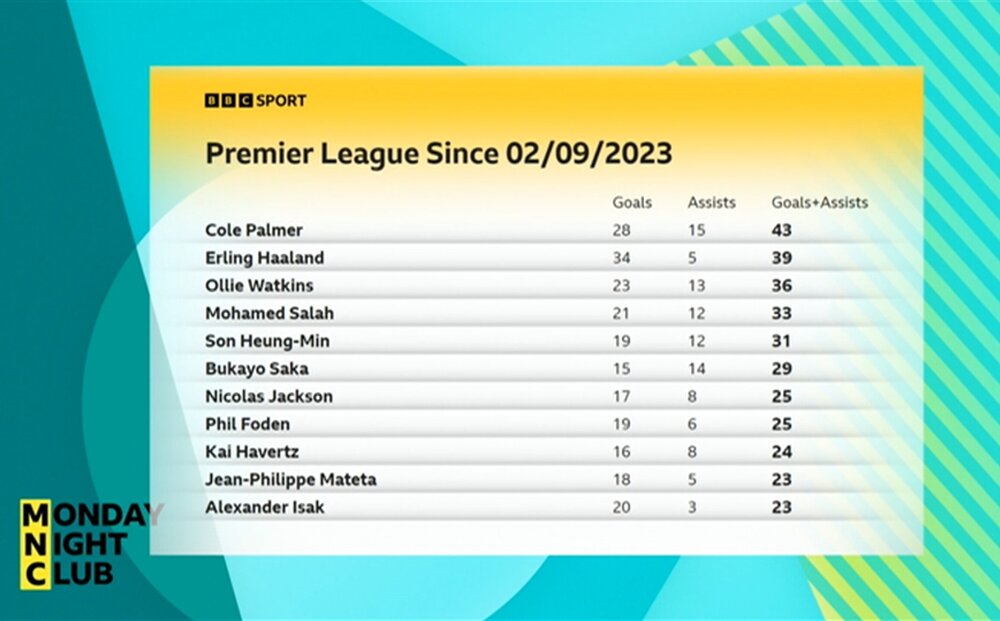Choose Mohamed Salah from the list
Image resolution: width=1000 pixels, height=621 pixels.
[x=269, y=313]
